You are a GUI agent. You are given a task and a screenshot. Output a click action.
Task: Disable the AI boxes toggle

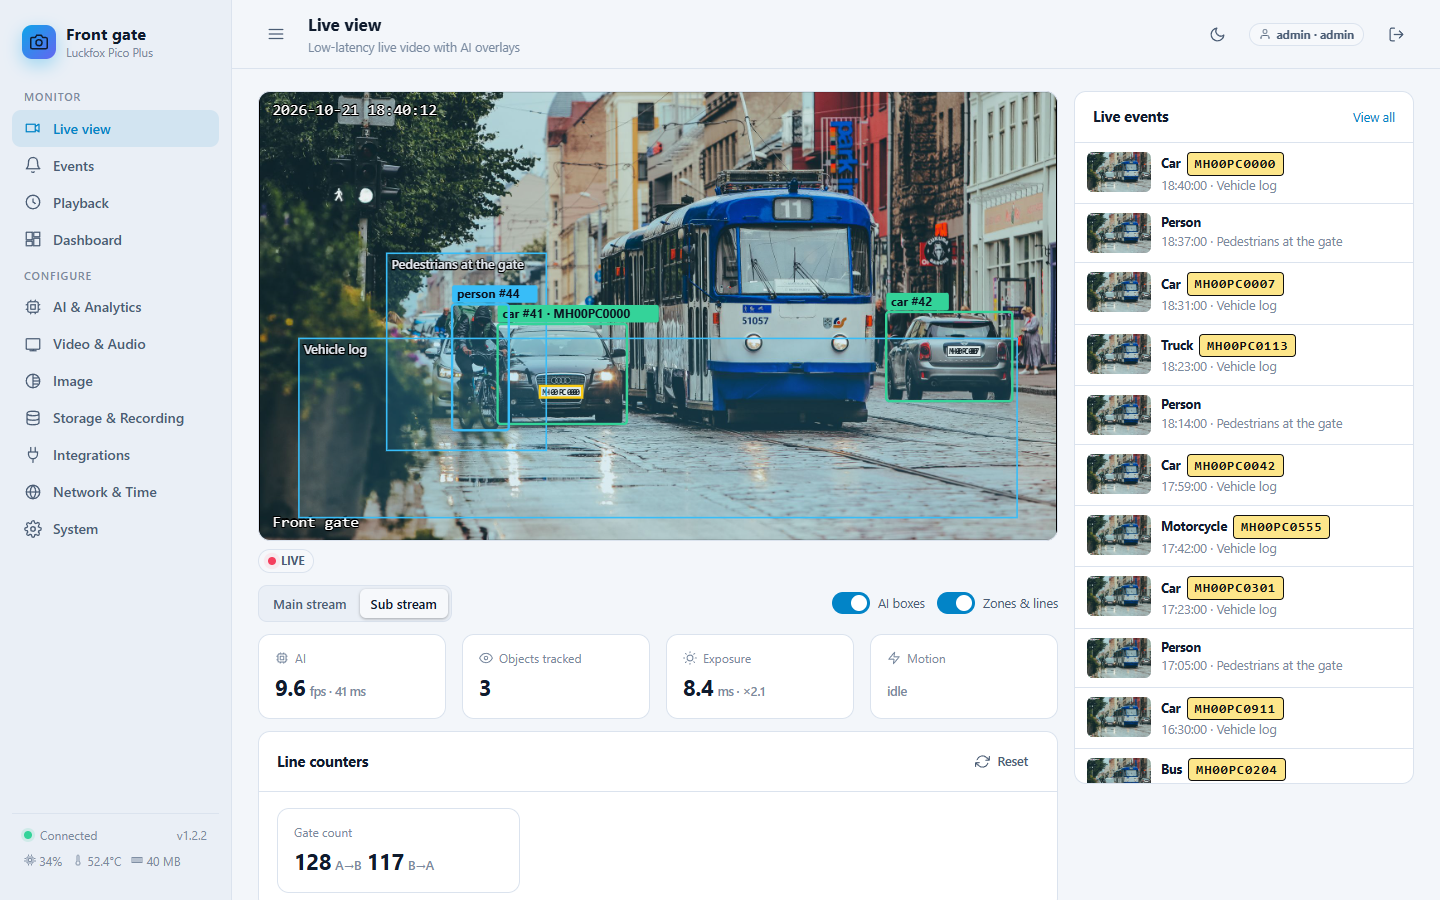[851, 603]
